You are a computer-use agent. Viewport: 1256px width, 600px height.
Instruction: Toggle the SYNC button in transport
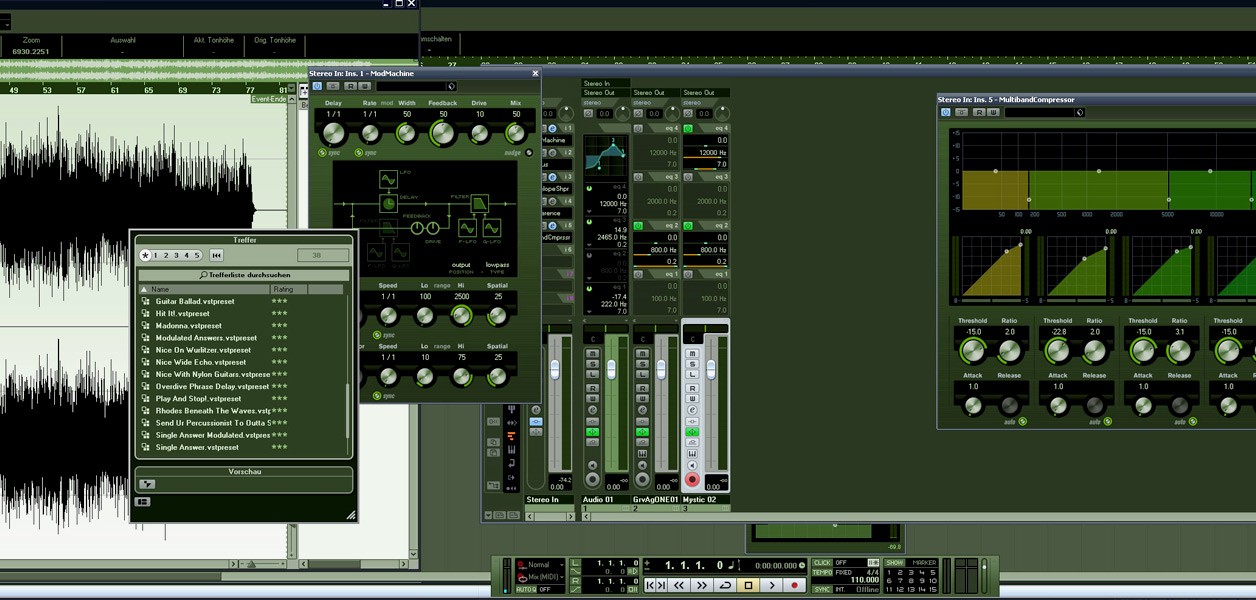click(x=822, y=590)
